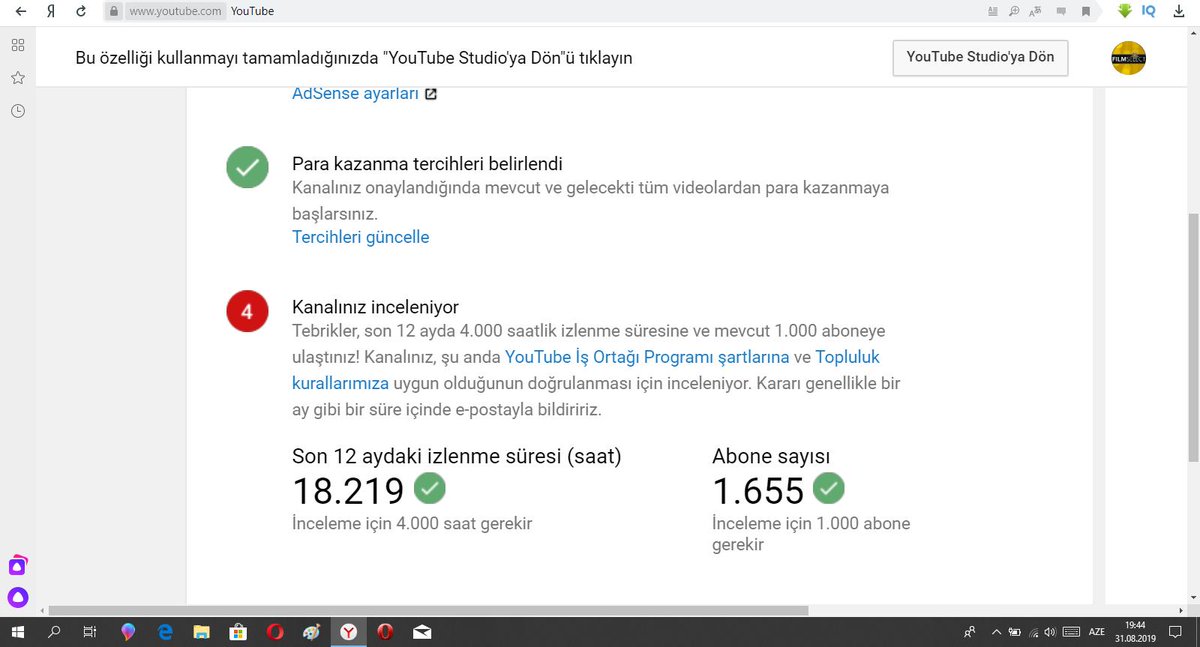Click the lock icon beside www.youtube.com
Image resolution: width=1200 pixels, height=647 pixels.
click(x=114, y=11)
